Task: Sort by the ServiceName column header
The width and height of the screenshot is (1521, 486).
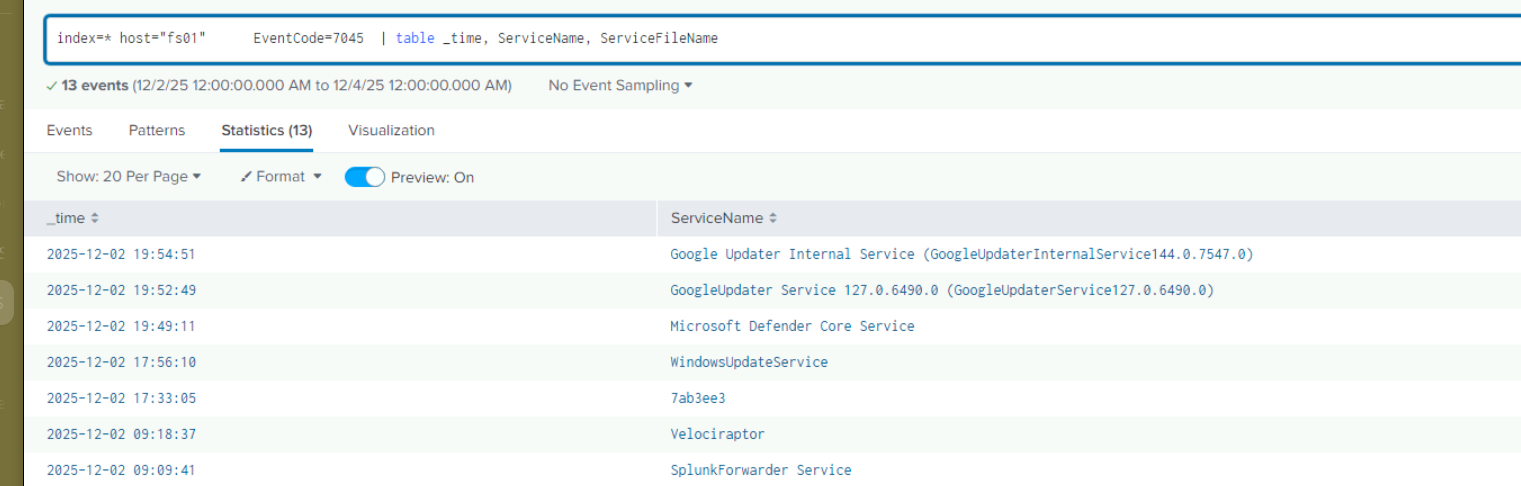Action: (x=724, y=218)
